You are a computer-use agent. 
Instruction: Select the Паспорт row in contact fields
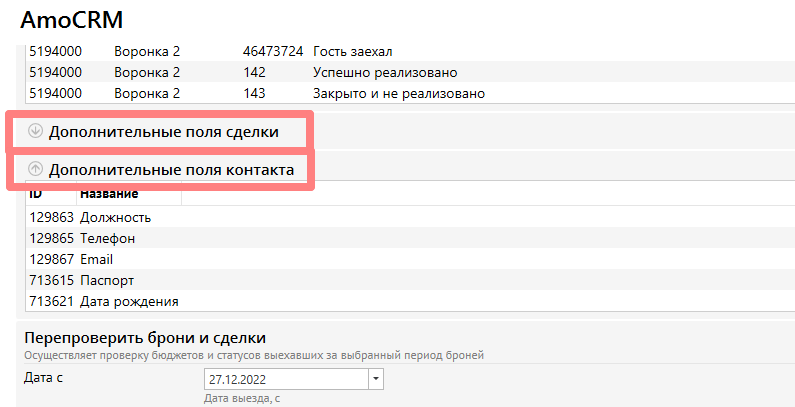(x=410, y=280)
